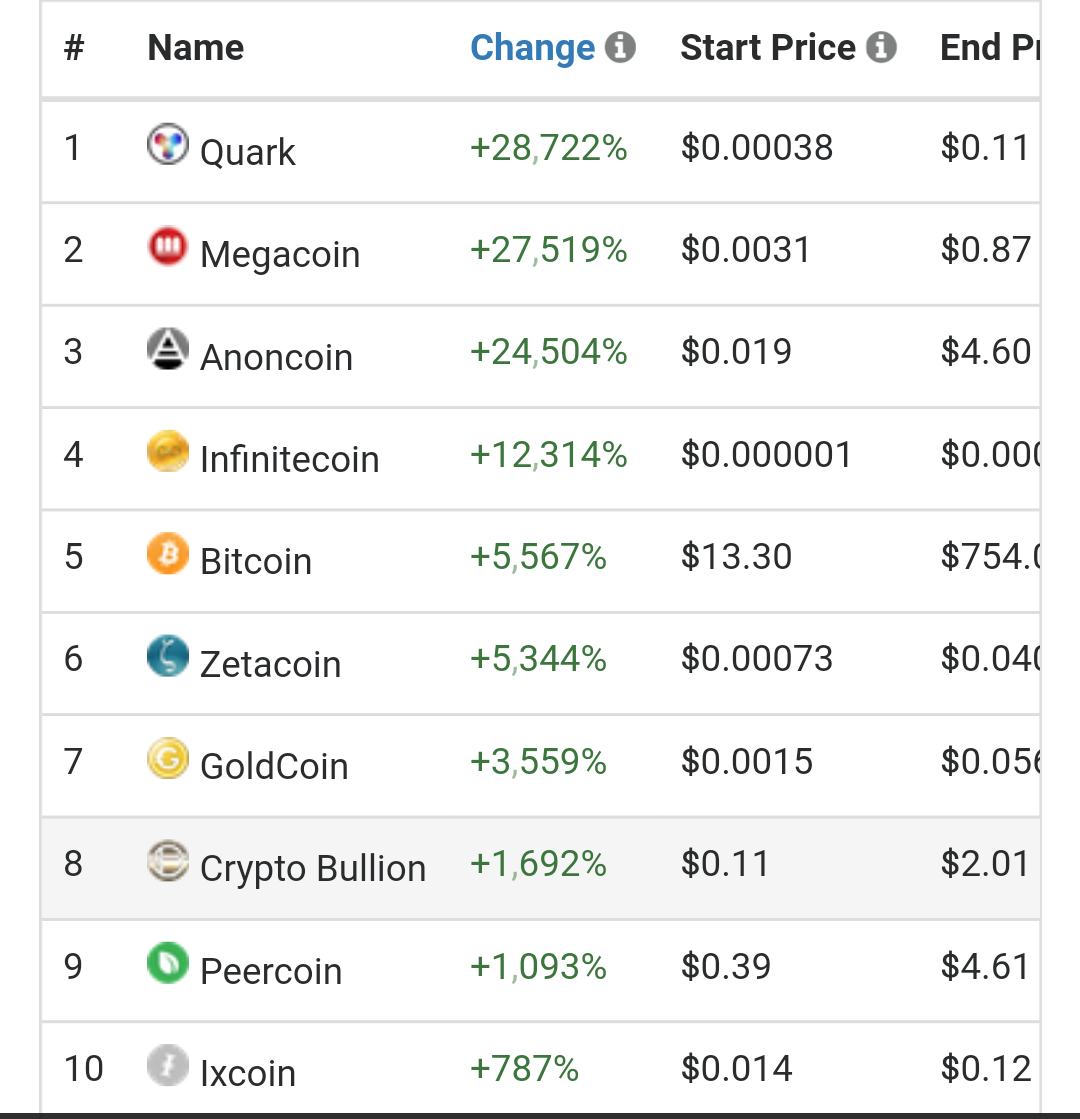Click the info icon beside Start Price
The height and width of the screenshot is (1119, 1080).
pyautogui.click(x=881, y=47)
